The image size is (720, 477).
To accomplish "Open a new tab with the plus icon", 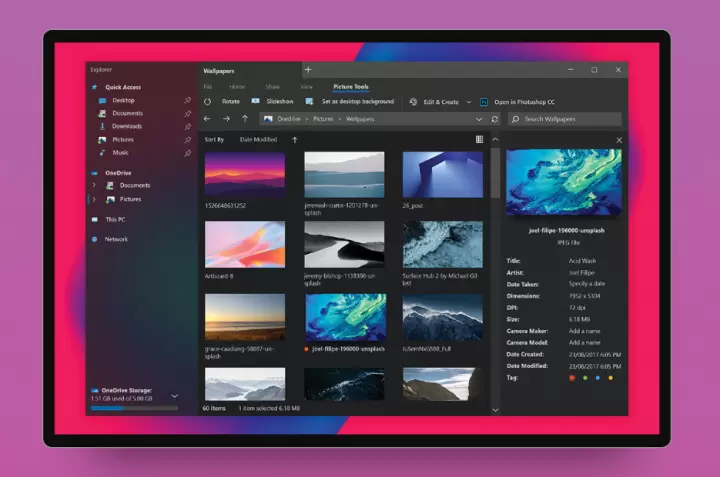I will [x=308, y=70].
